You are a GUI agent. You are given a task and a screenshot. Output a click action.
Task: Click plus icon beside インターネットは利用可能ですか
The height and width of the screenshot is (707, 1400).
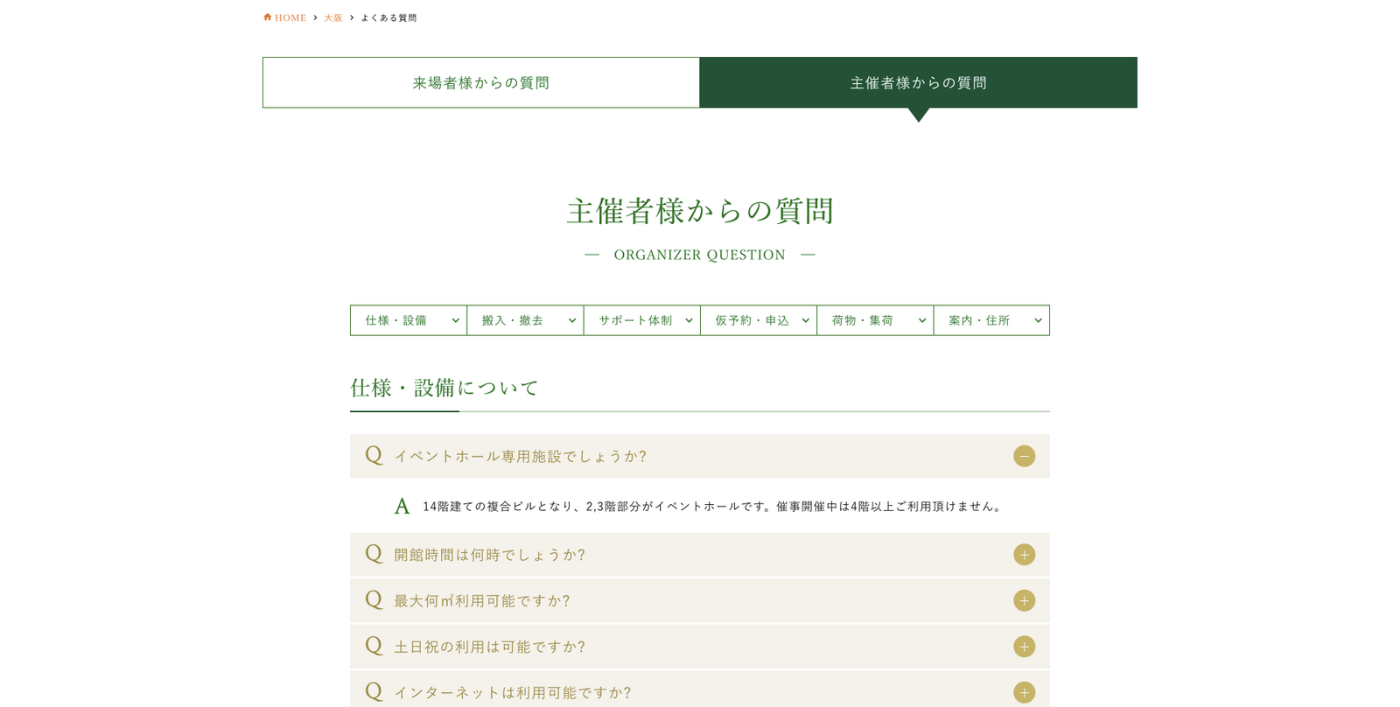click(1023, 692)
